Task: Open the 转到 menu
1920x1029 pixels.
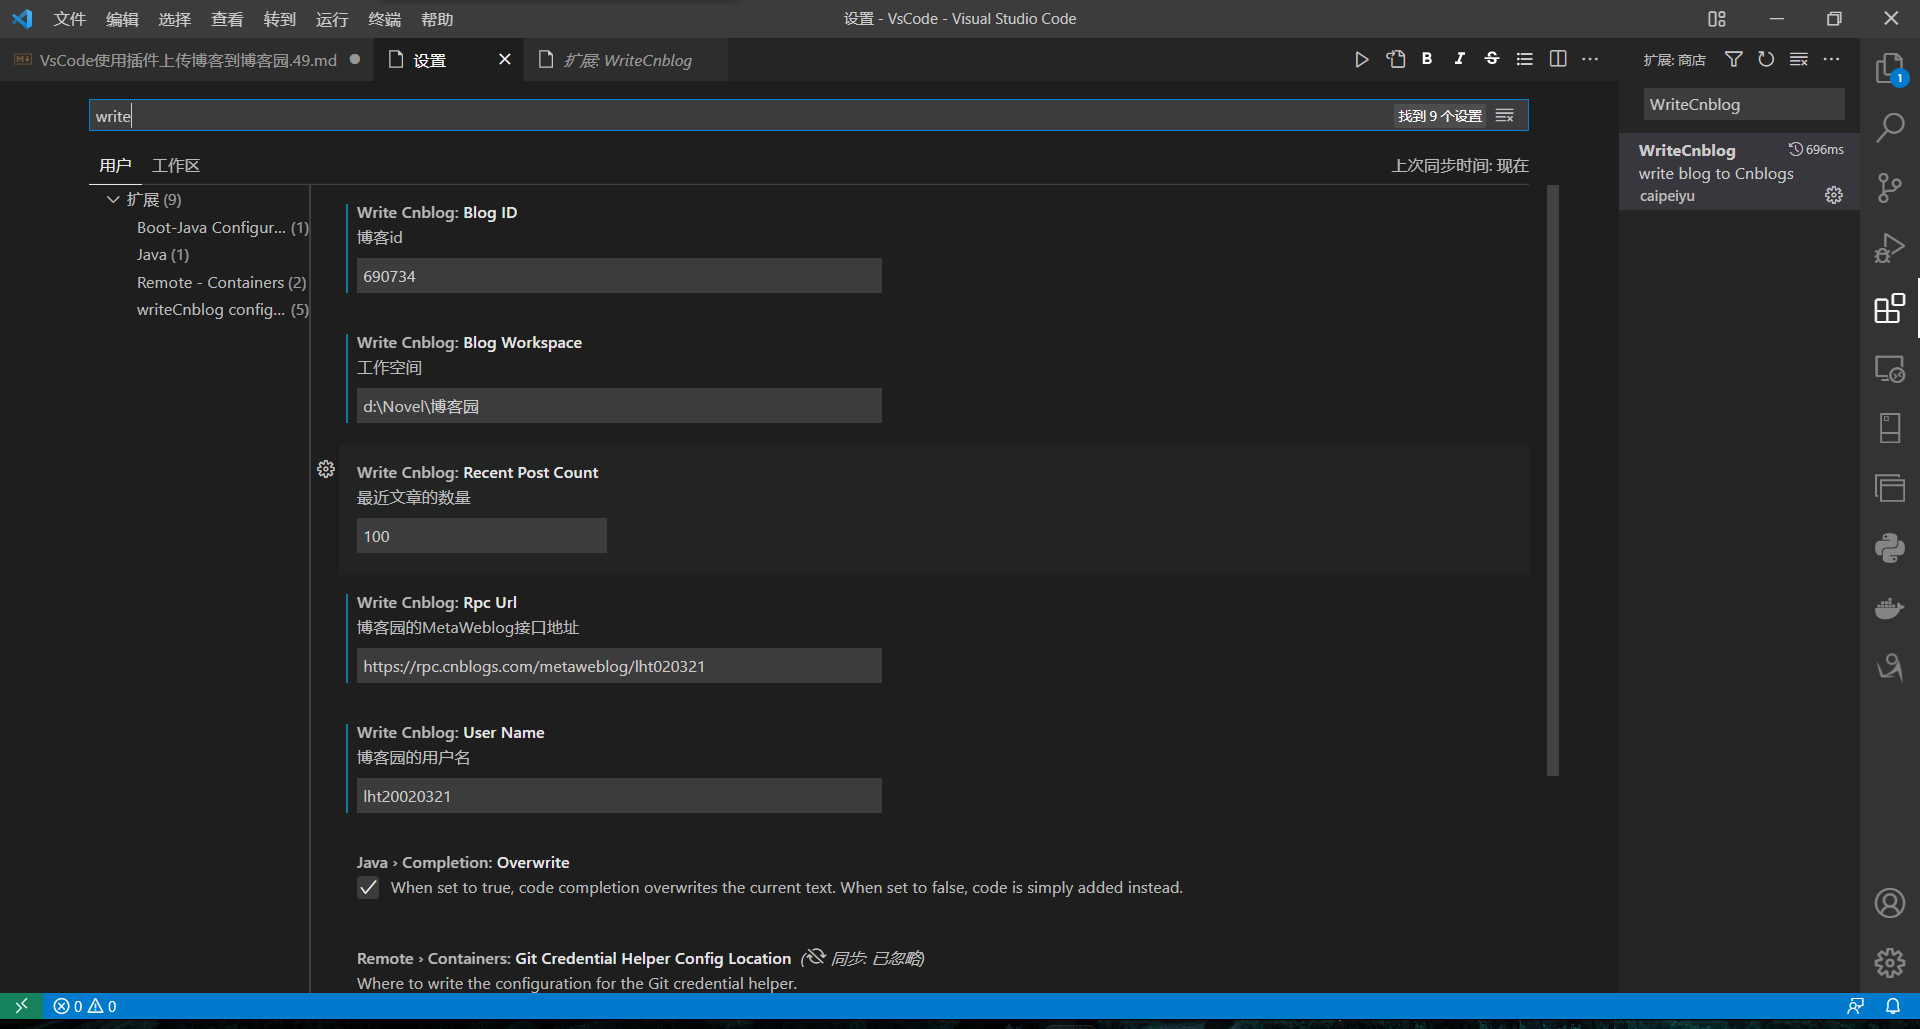Action: click(x=280, y=19)
